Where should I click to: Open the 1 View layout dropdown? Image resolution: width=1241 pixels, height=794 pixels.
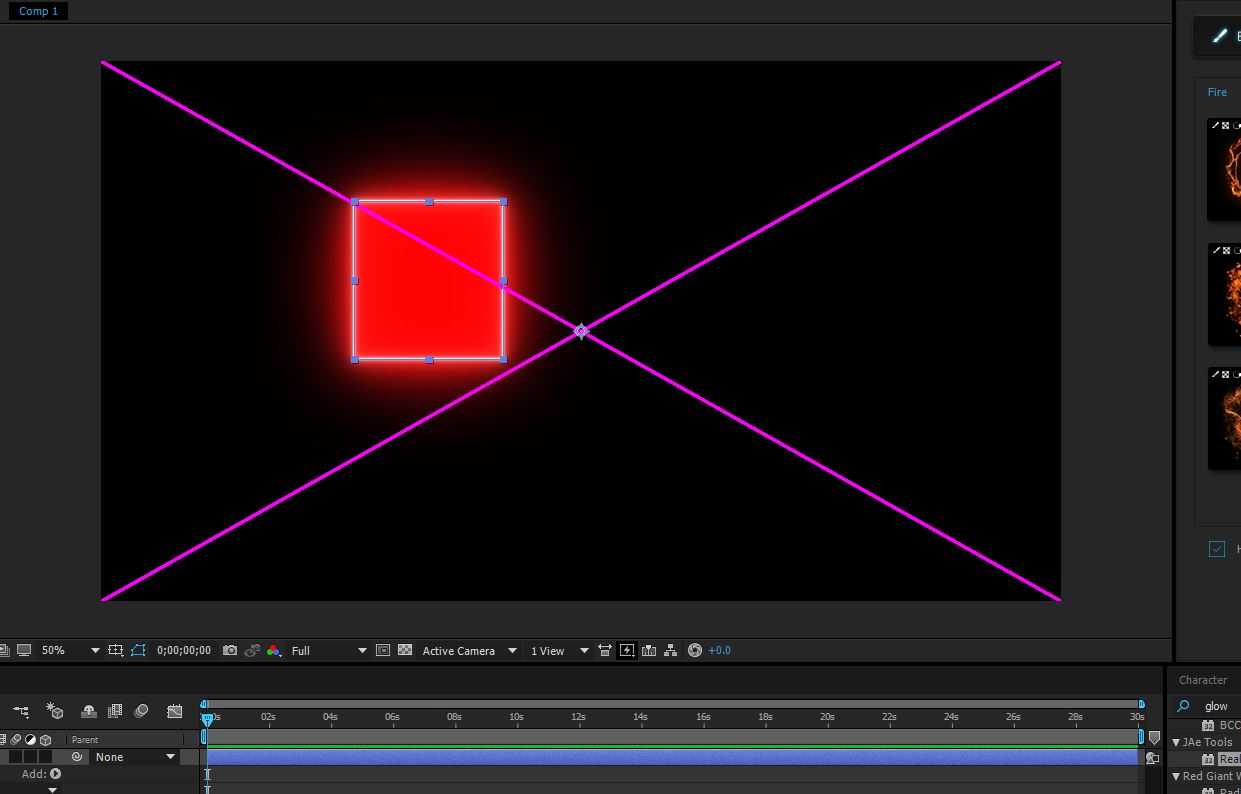pos(559,650)
